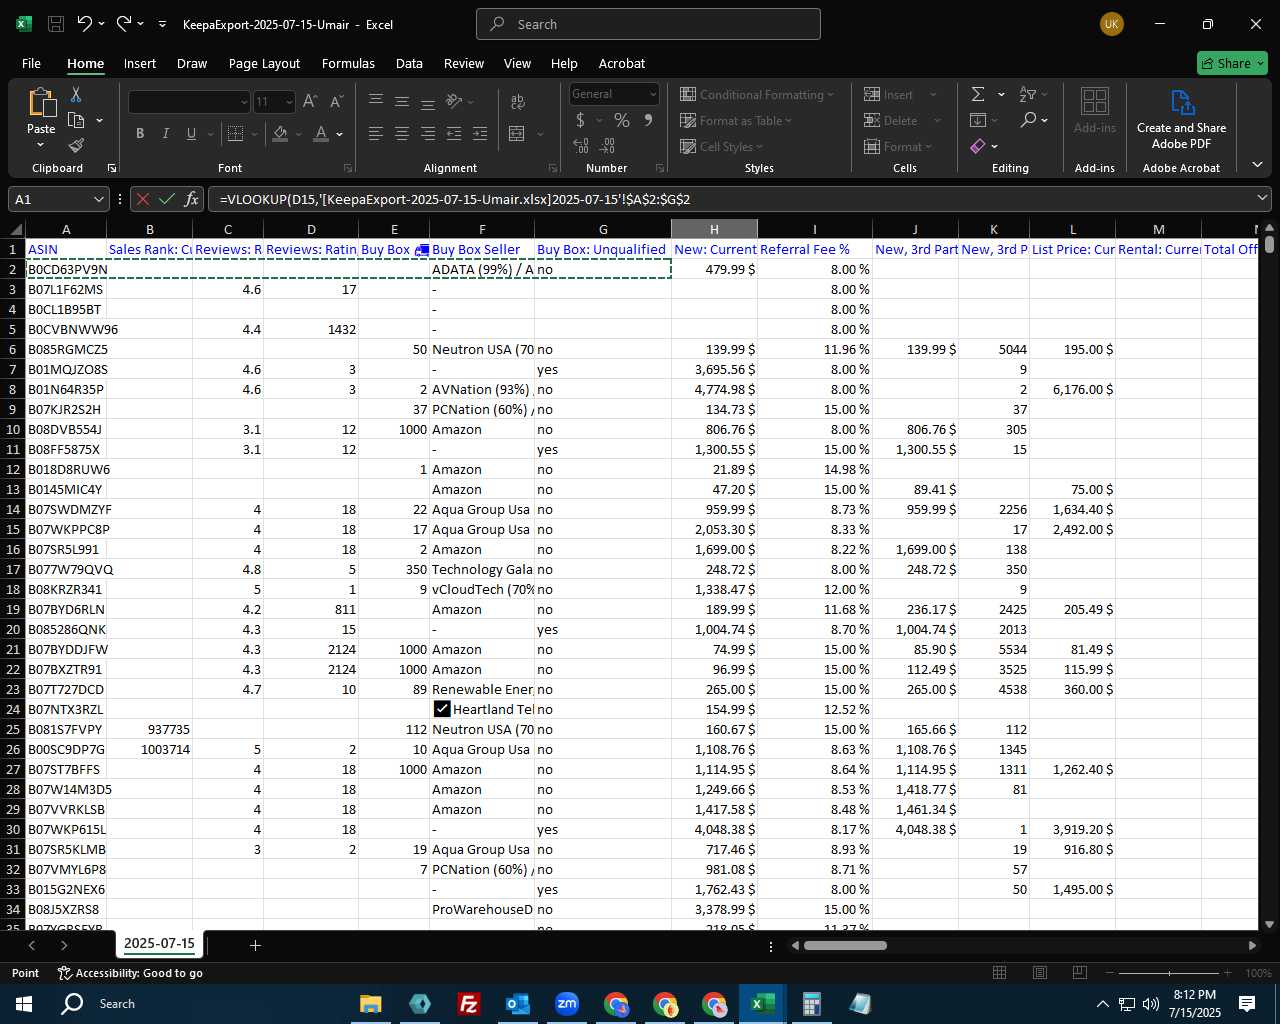1280x1024 pixels.
Task: Toggle Align Left
Action: (x=376, y=133)
